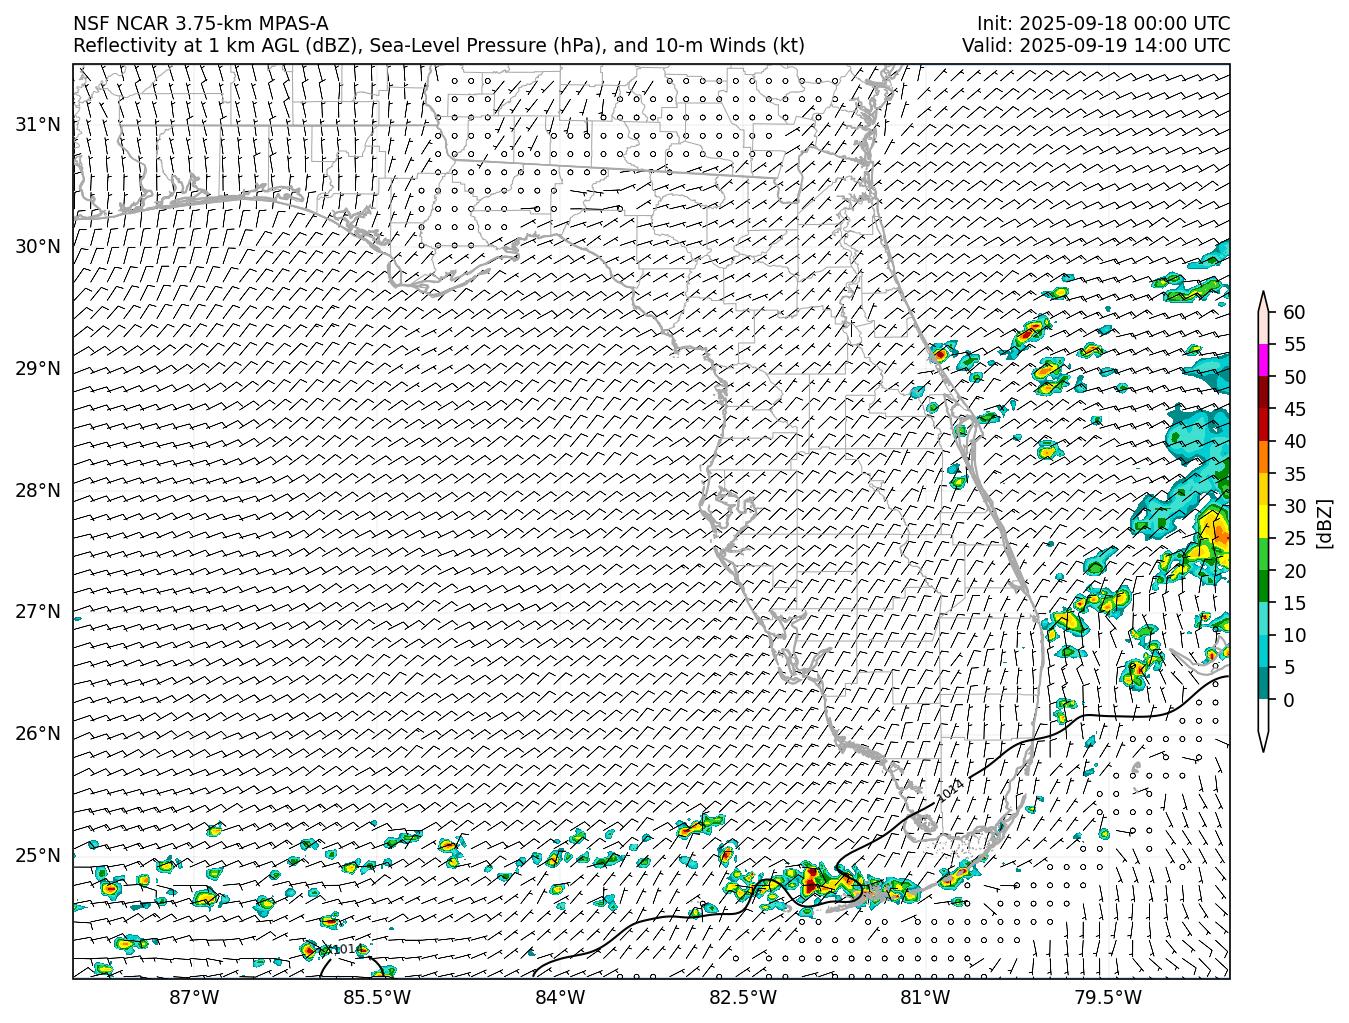Click the 87°W longitude tick label
The width and height of the screenshot is (1349, 1023).
pyautogui.click(x=194, y=997)
